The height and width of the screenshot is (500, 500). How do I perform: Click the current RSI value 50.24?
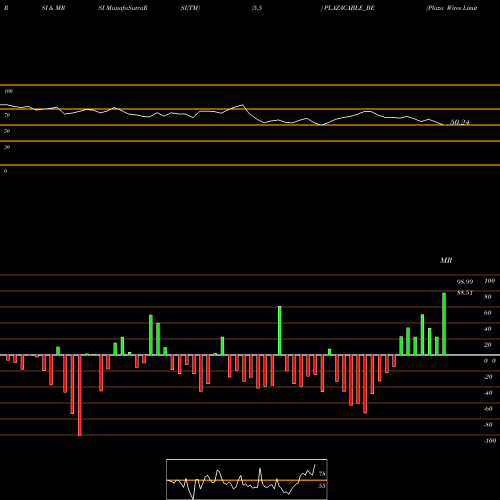[460, 122]
